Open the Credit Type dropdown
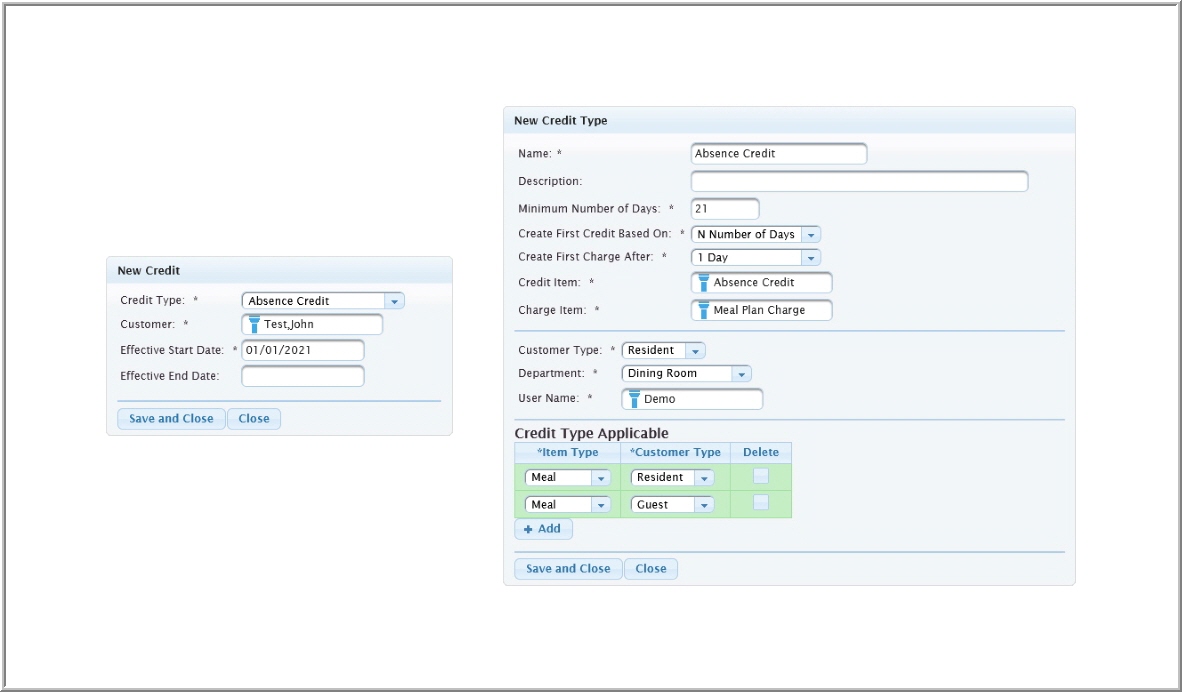 [395, 301]
